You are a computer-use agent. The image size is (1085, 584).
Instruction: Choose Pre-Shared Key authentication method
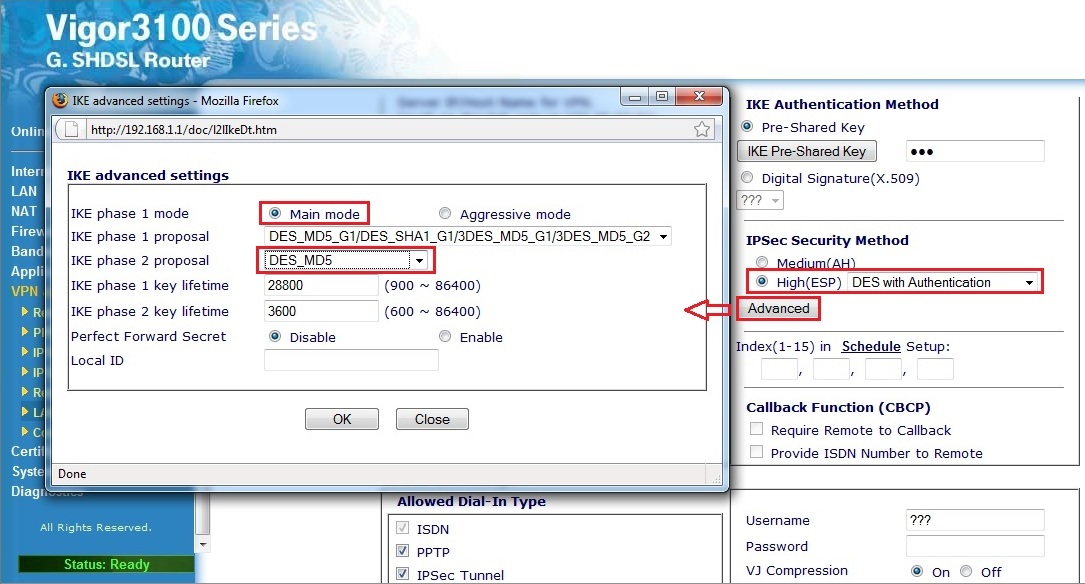click(x=747, y=127)
